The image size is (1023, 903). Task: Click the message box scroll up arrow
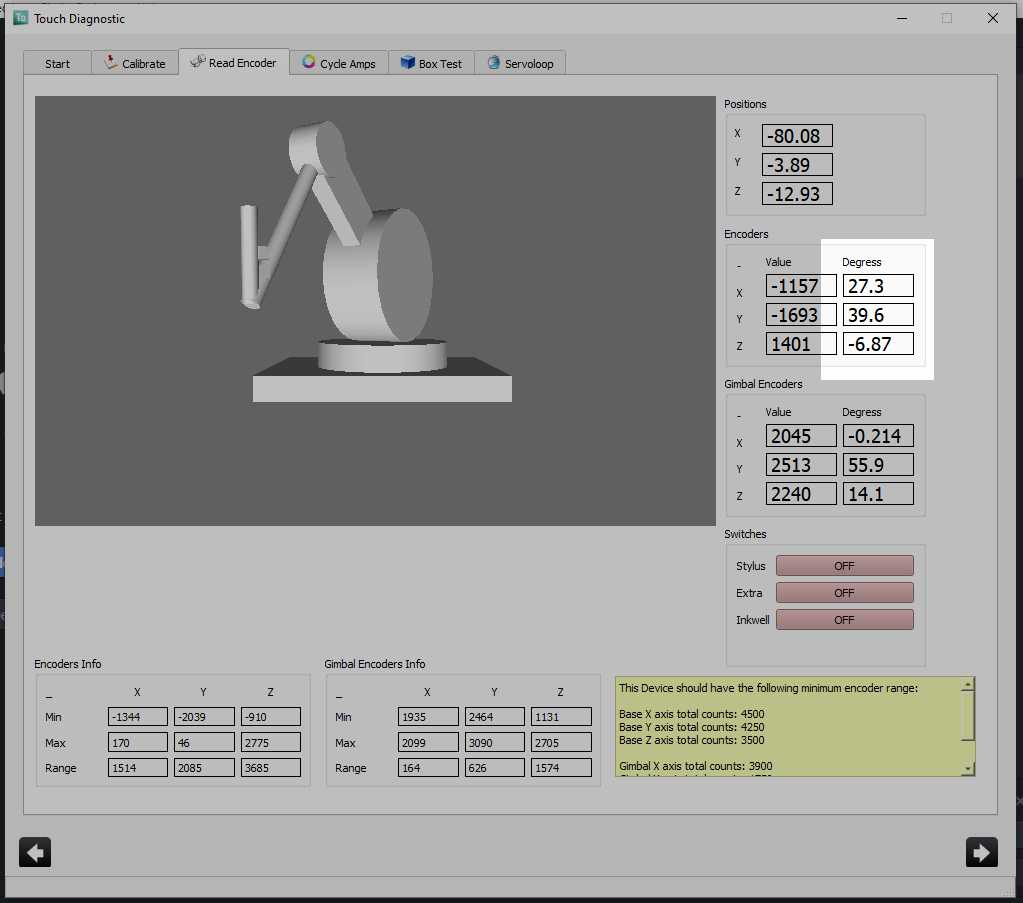[x=967, y=684]
